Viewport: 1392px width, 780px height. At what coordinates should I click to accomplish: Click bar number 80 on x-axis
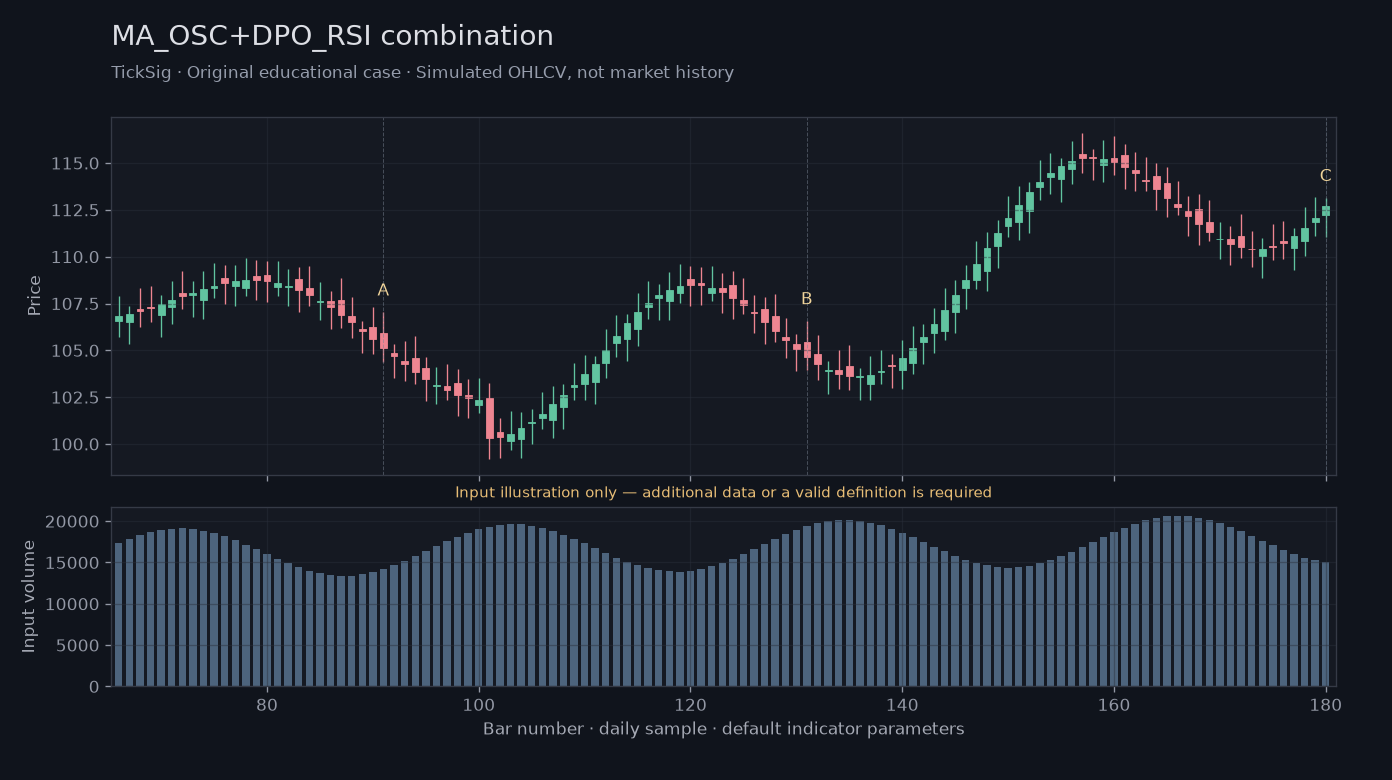[x=267, y=703]
